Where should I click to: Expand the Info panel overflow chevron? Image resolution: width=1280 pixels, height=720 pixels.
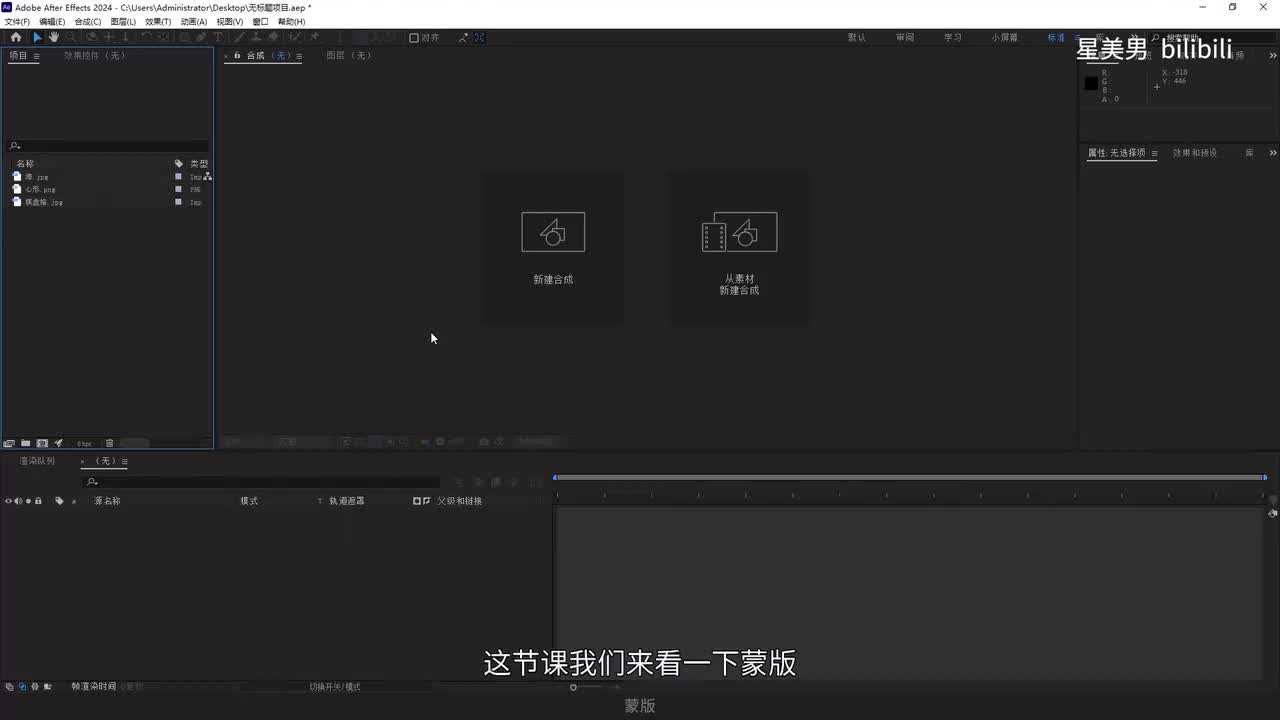[x=1272, y=56]
